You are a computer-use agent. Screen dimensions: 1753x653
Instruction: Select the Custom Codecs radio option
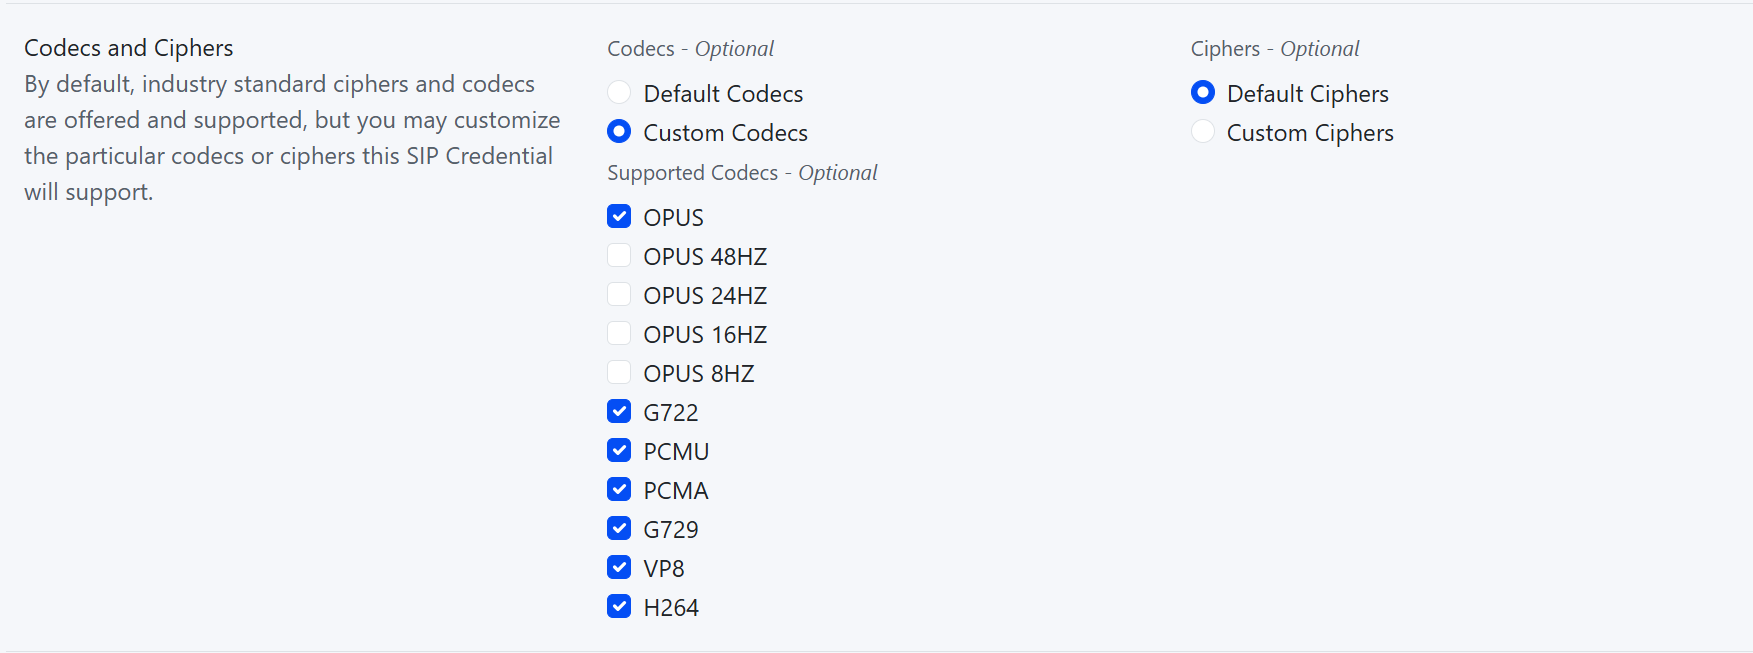619,132
